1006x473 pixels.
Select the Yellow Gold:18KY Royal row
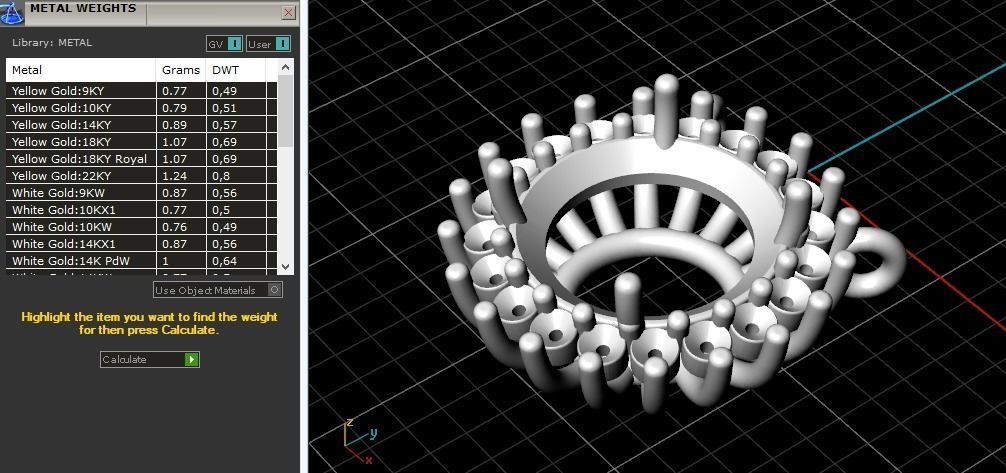click(x=142, y=159)
